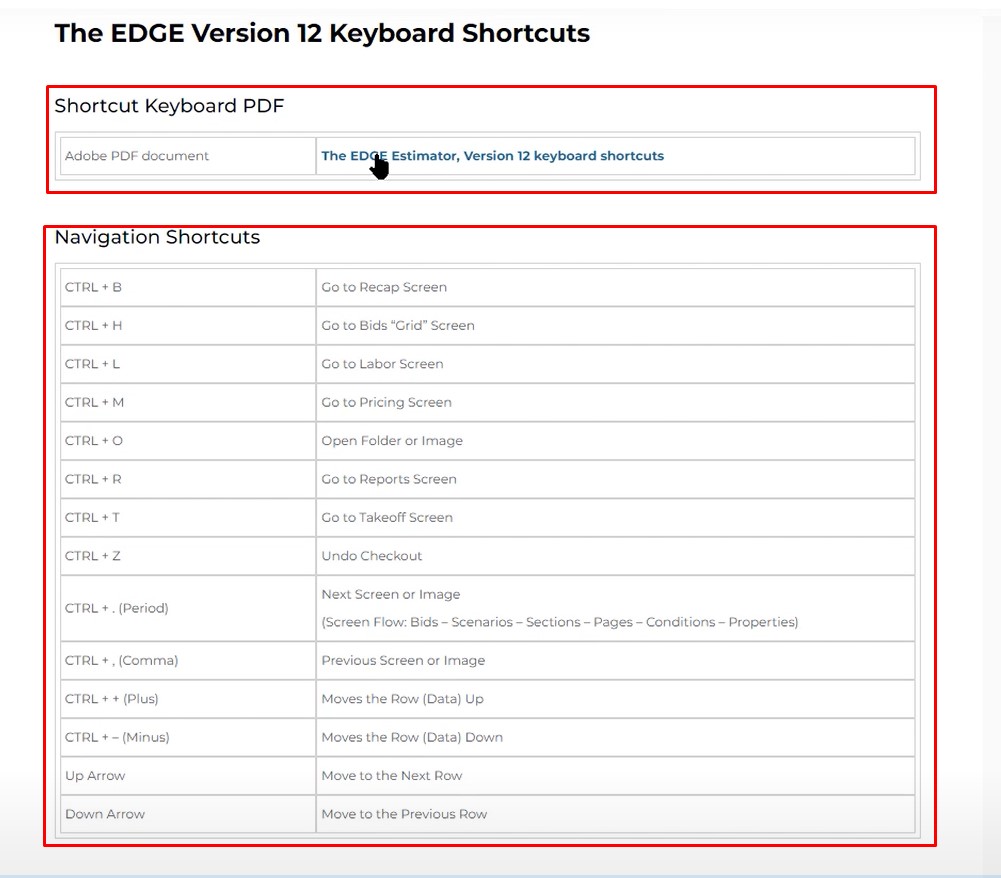Viewport: 1001px width, 878px height.
Task: Click the Screen Flow explanation line
Action: tap(559, 622)
